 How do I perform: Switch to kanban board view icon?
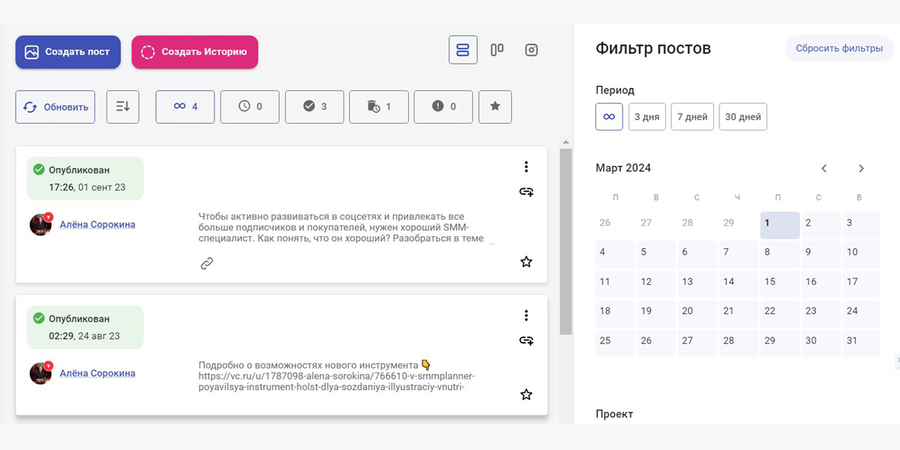(x=497, y=50)
